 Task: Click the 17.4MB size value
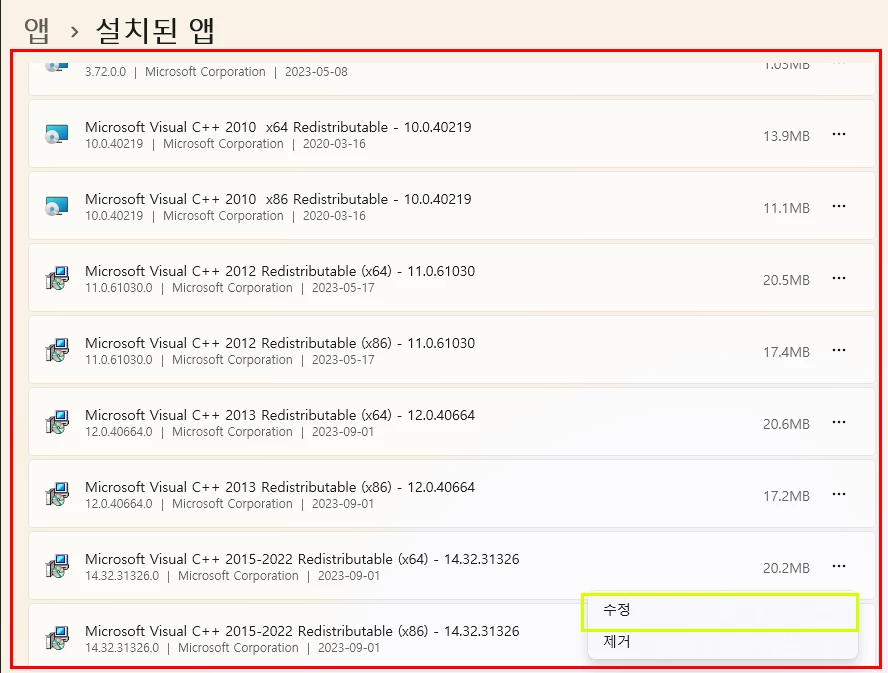786,352
